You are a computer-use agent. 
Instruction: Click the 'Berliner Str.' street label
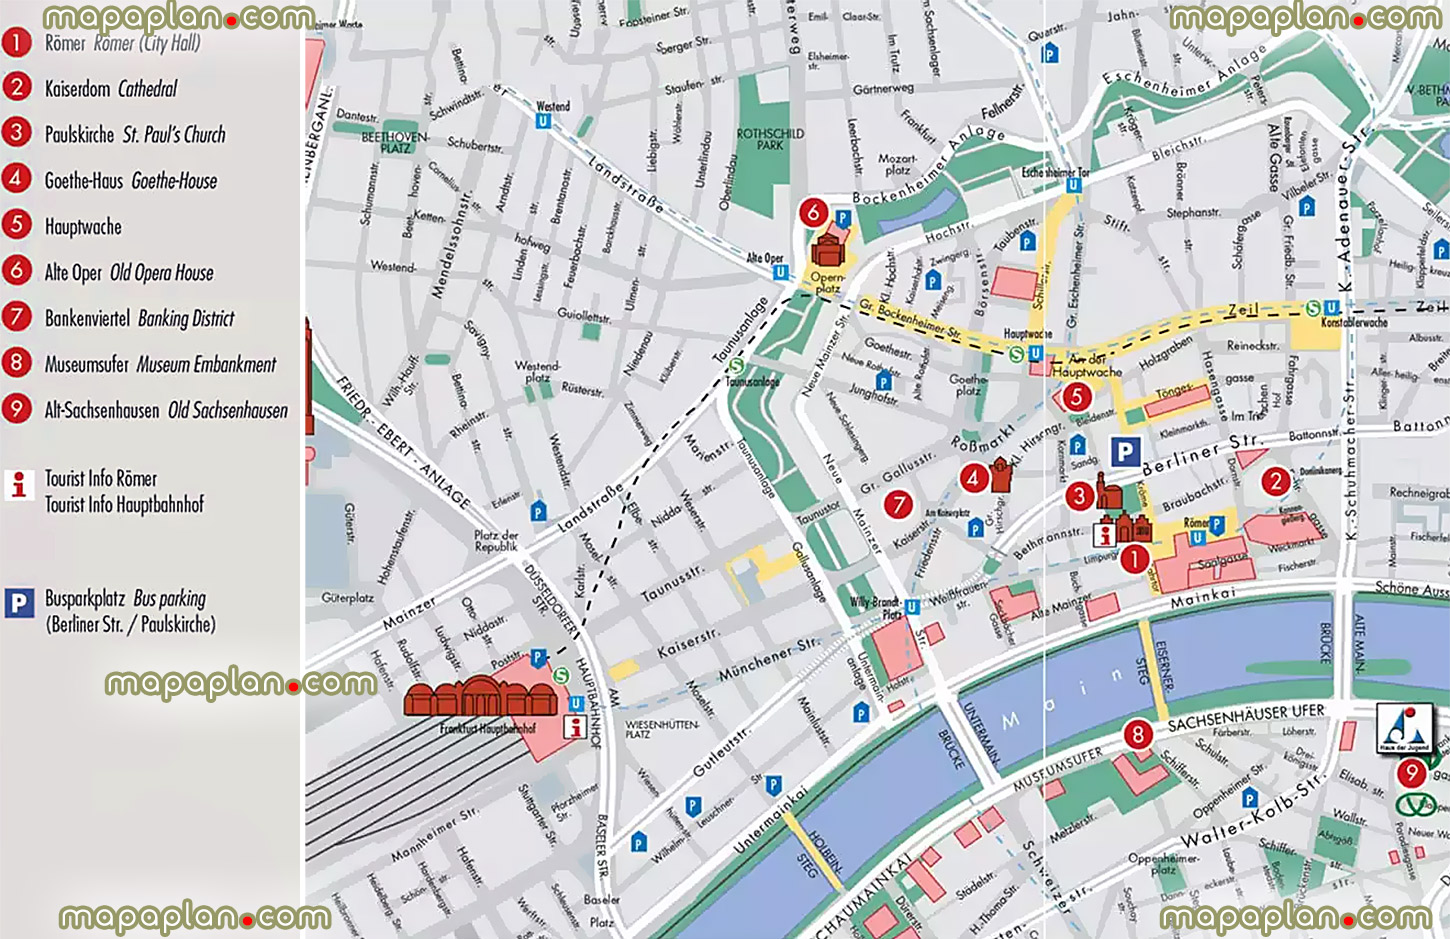(x=1201, y=454)
